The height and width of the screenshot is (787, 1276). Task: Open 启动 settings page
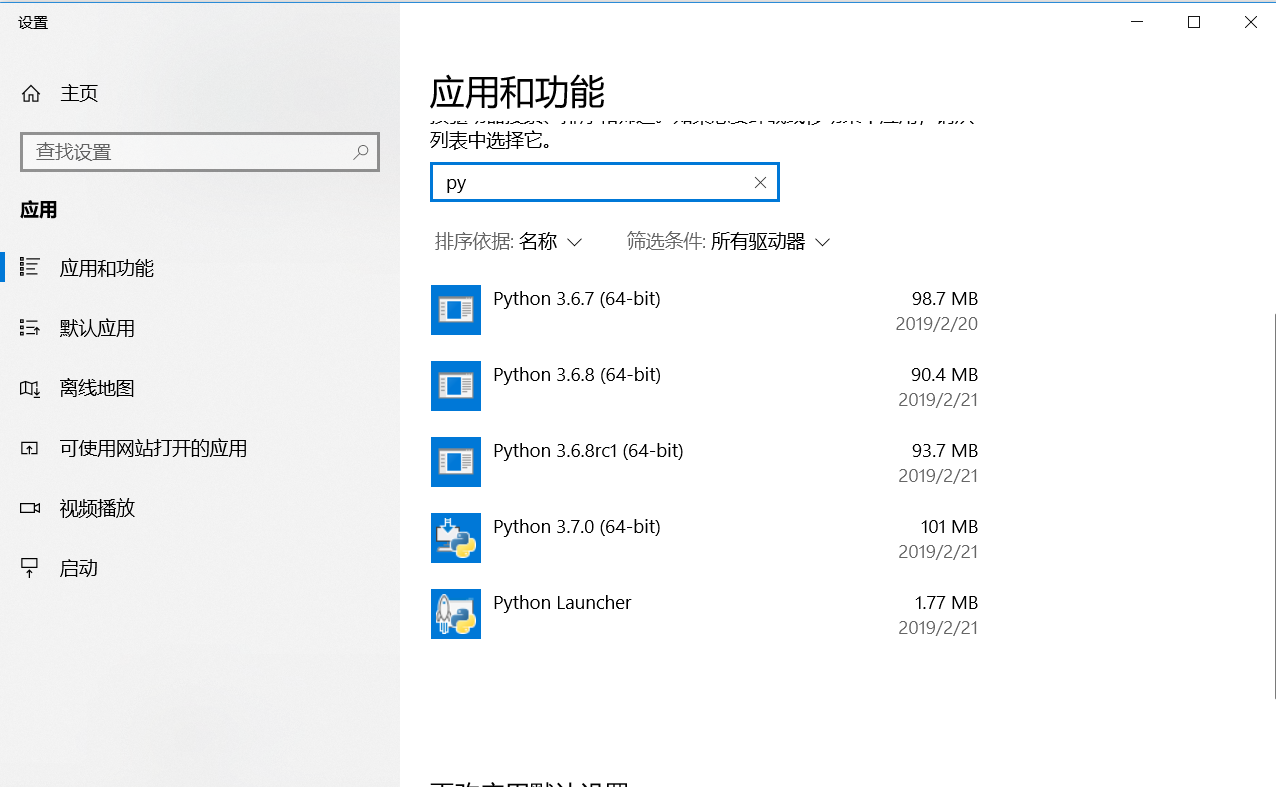coord(79,568)
